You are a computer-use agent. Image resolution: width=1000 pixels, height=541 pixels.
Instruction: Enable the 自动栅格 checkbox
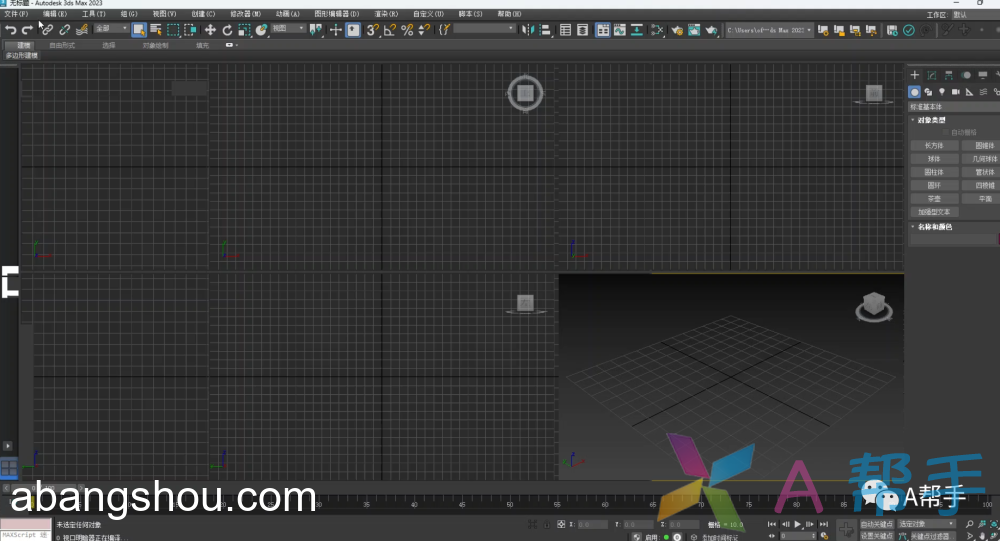click(x=946, y=132)
